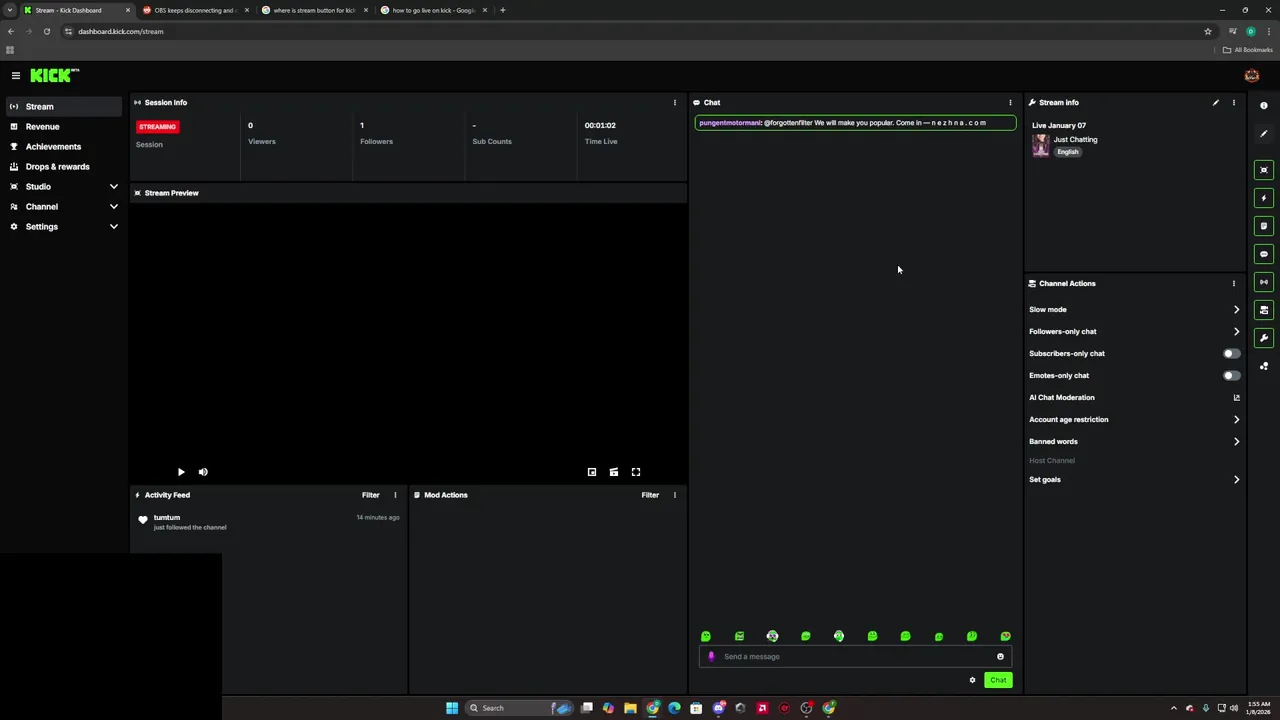Mute the stream preview audio
1280x720 pixels.
coord(203,472)
